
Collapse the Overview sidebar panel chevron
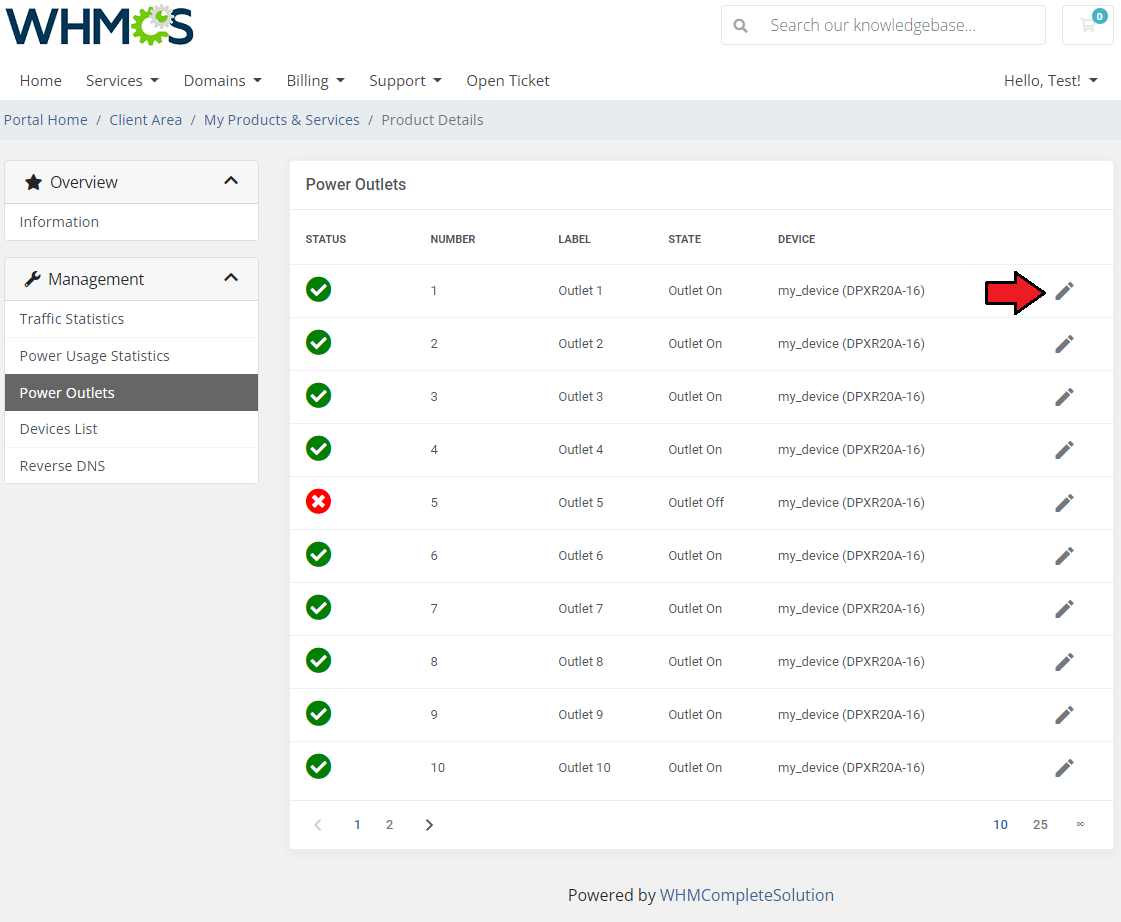231,181
